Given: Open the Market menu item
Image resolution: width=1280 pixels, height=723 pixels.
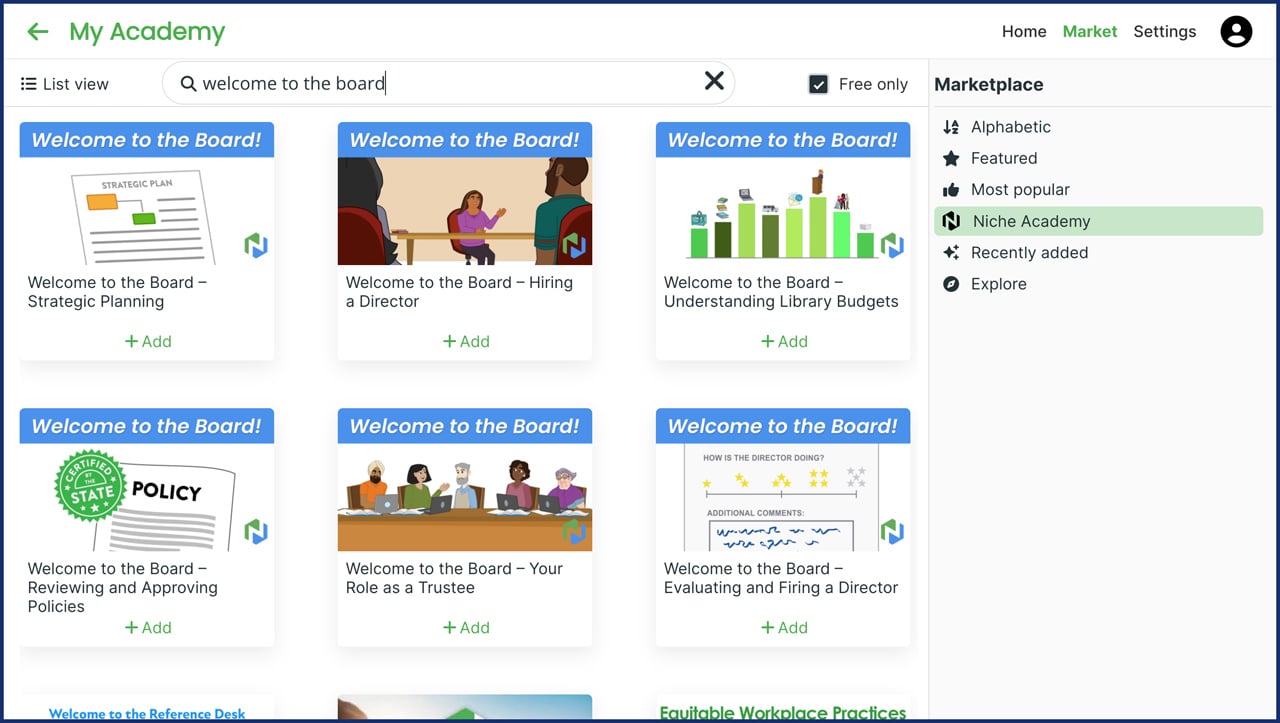Looking at the screenshot, I should coord(1090,31).
